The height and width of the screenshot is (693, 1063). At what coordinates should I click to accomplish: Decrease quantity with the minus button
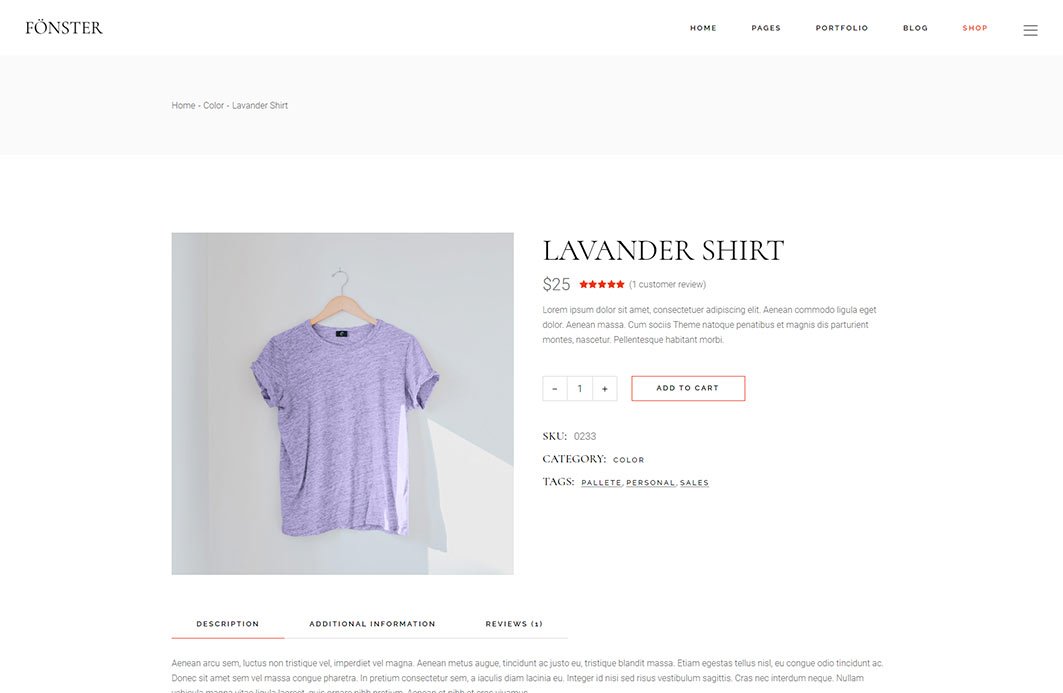tap(555, 389)
